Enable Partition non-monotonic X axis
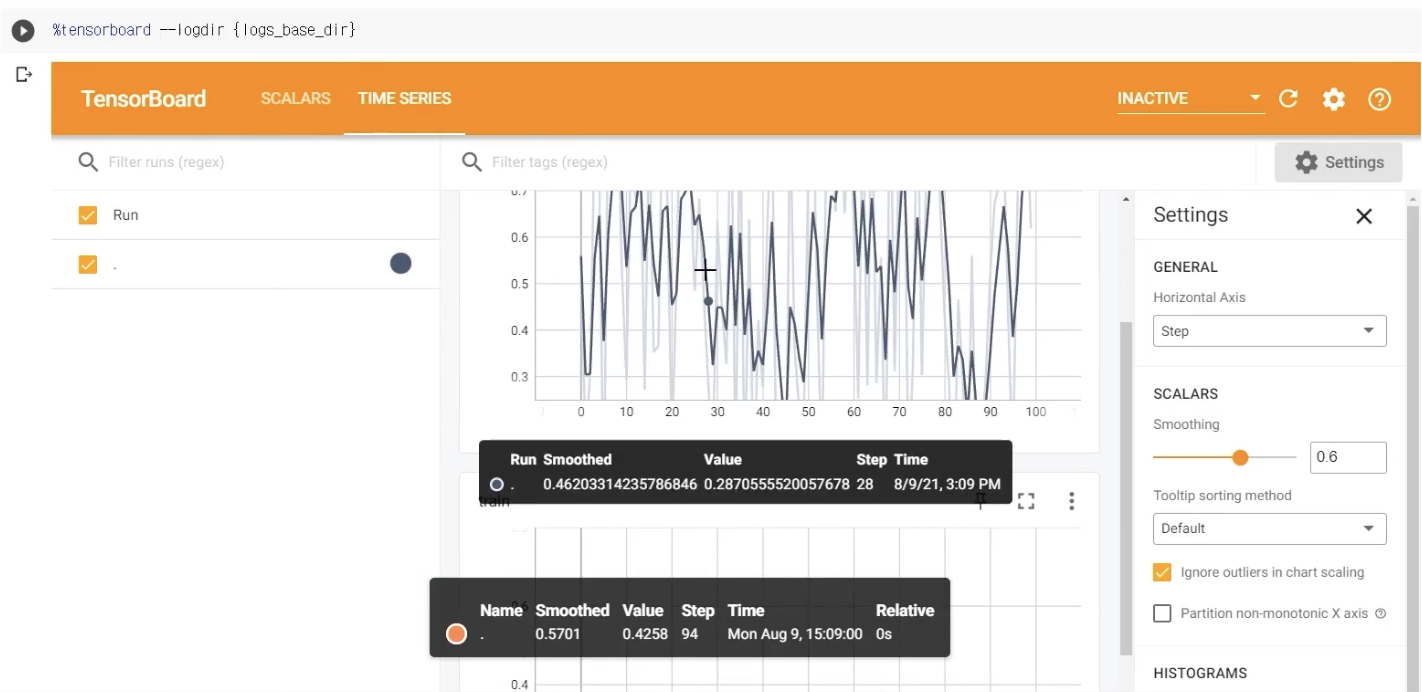Viewport: 1422px width, 692px height. (1162, 613)
